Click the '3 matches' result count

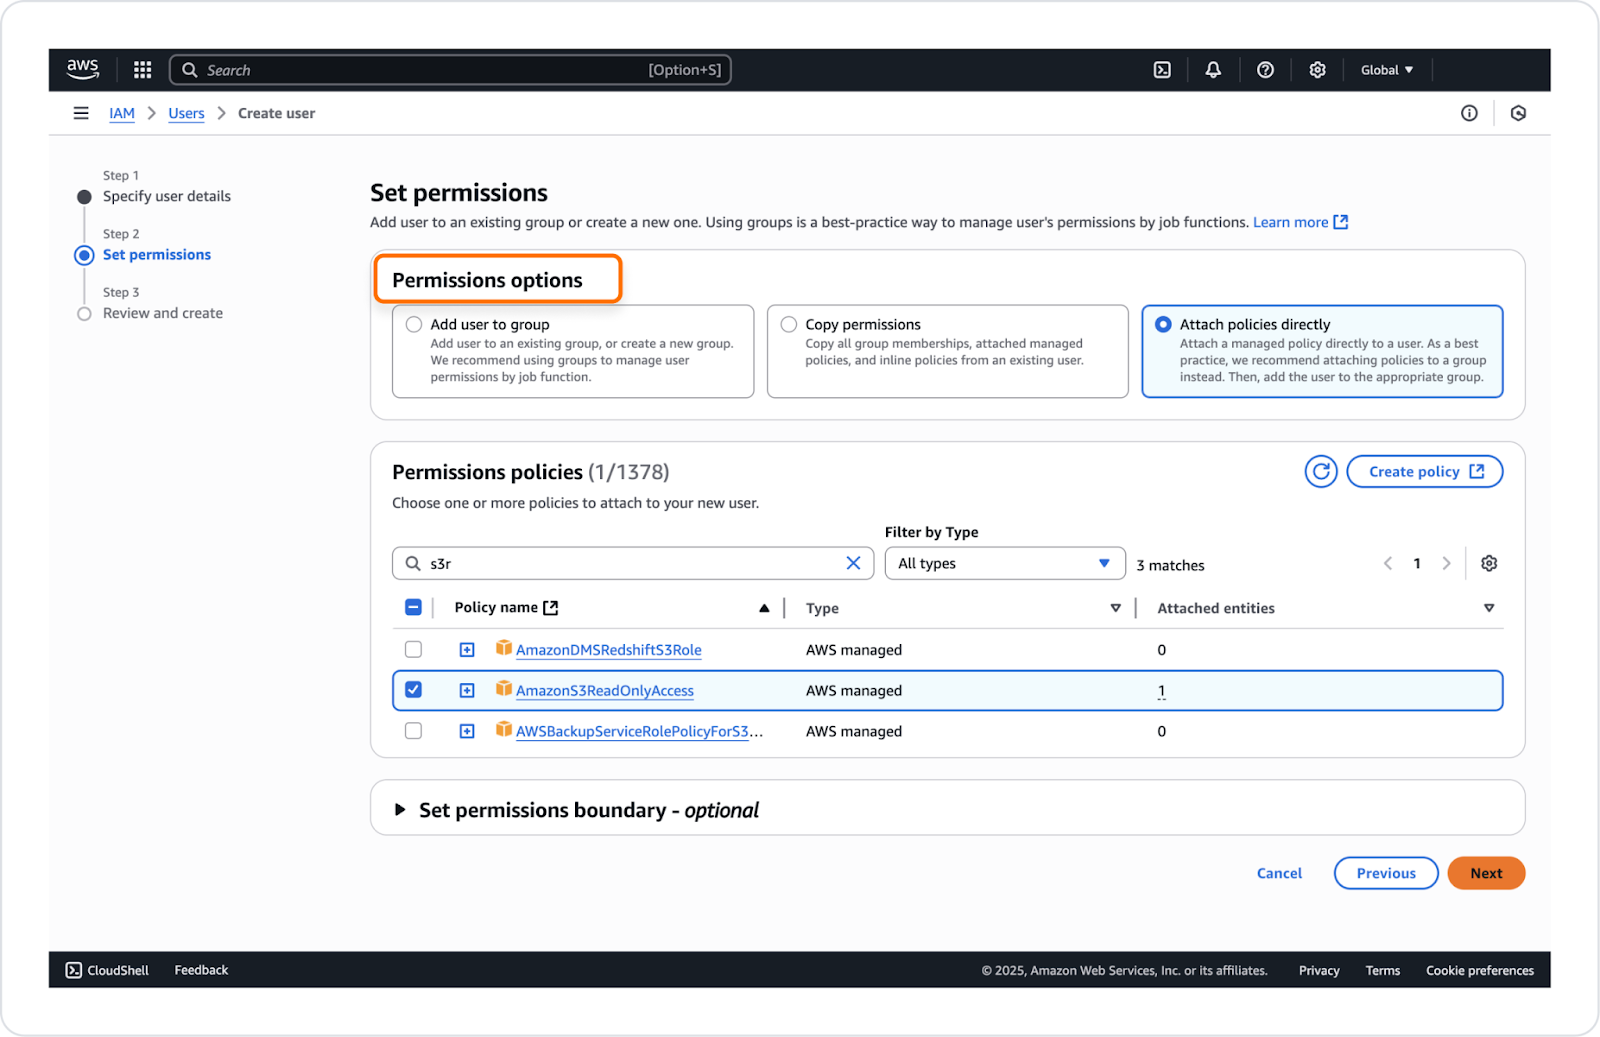pos(1170,565)
